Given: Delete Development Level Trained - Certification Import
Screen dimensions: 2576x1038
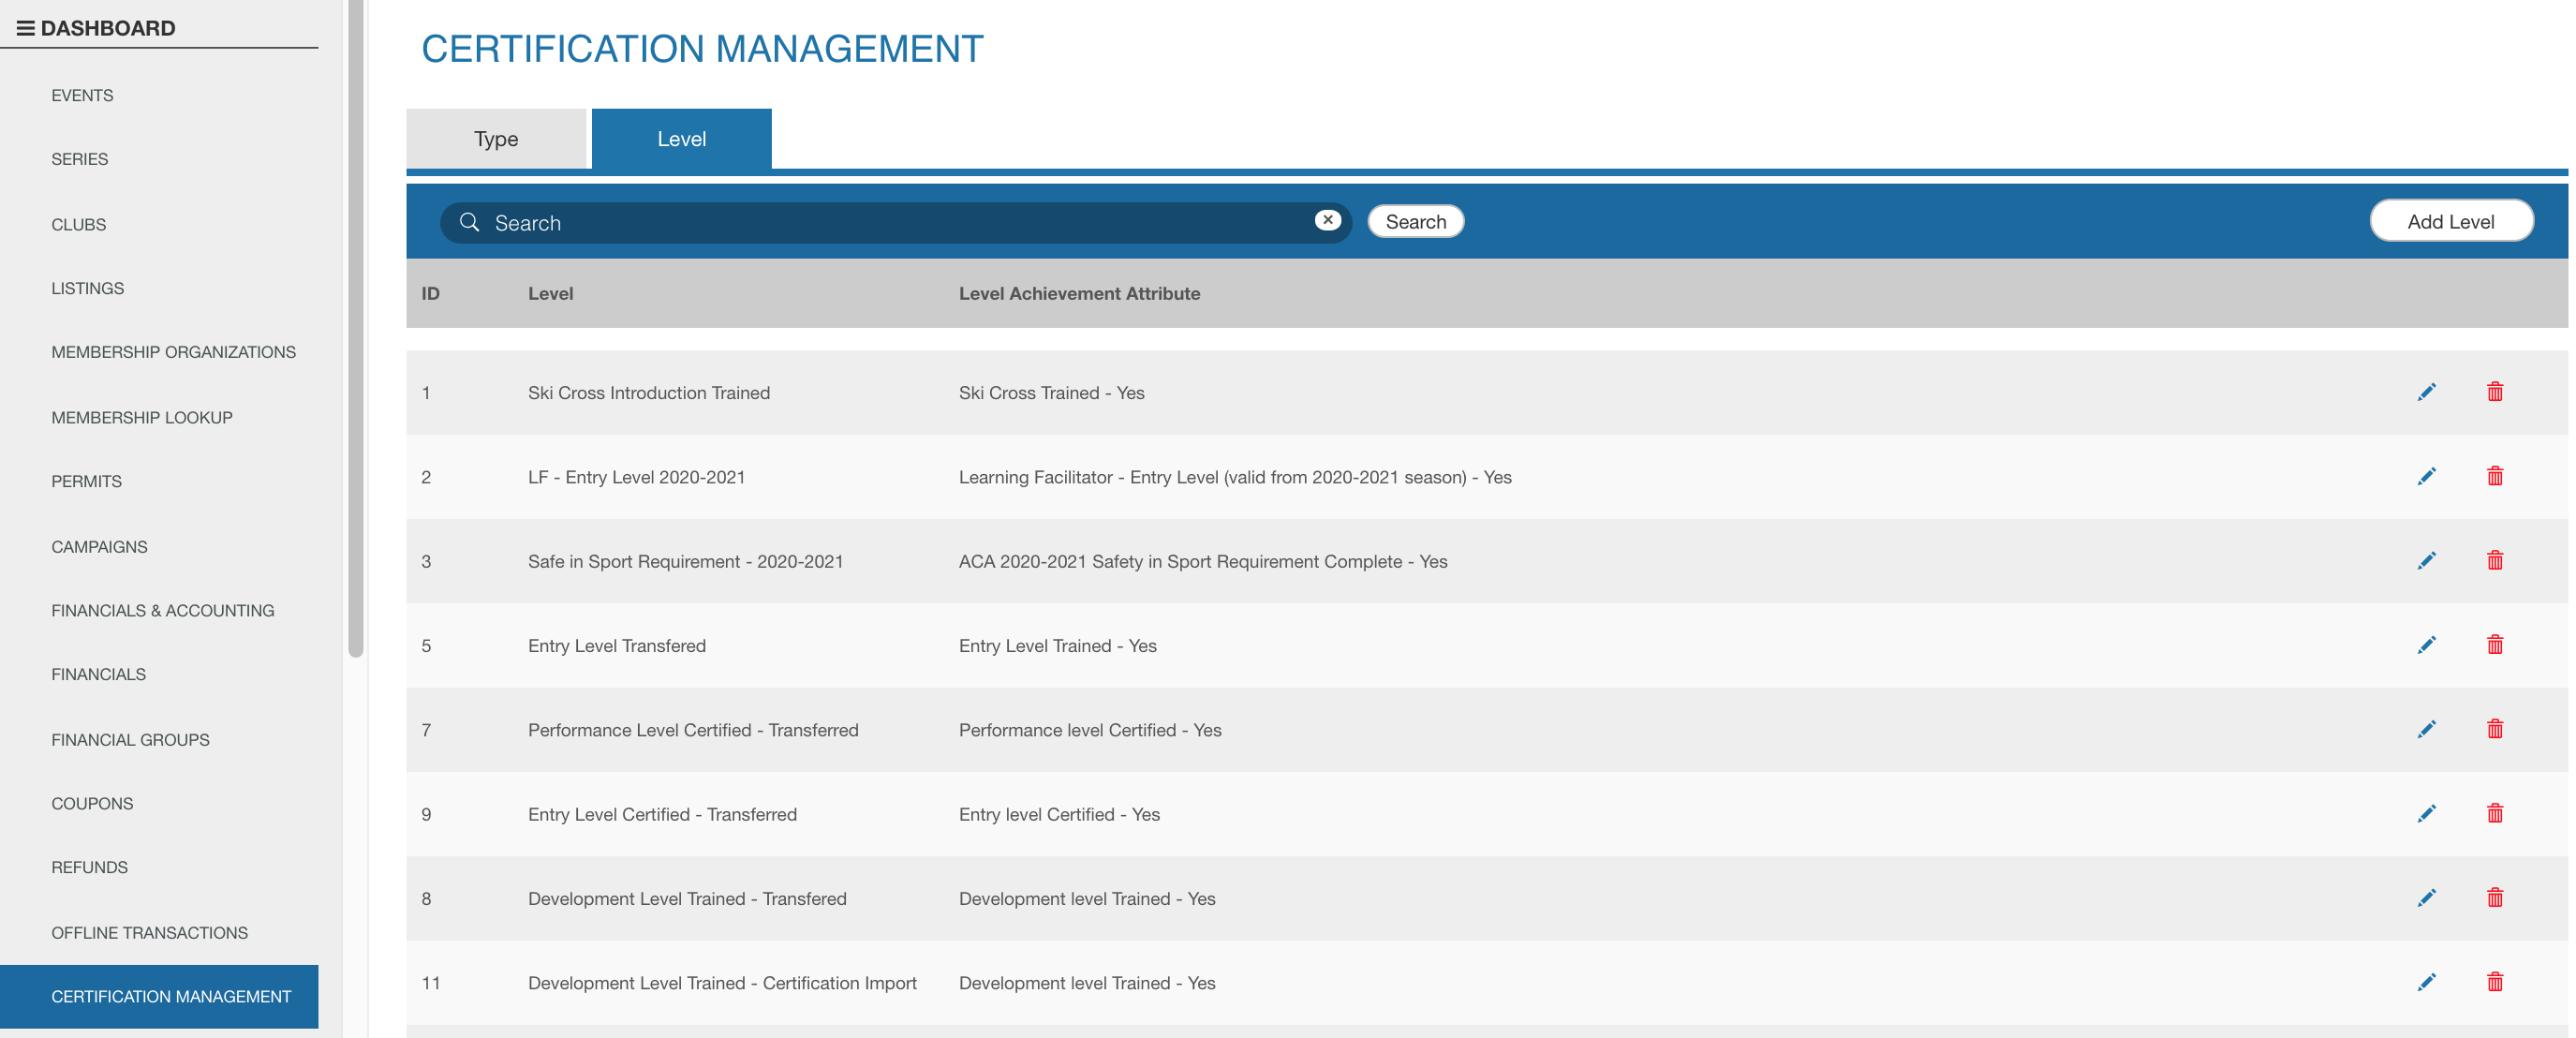Looking at the screenshot, I should 2495,982.
